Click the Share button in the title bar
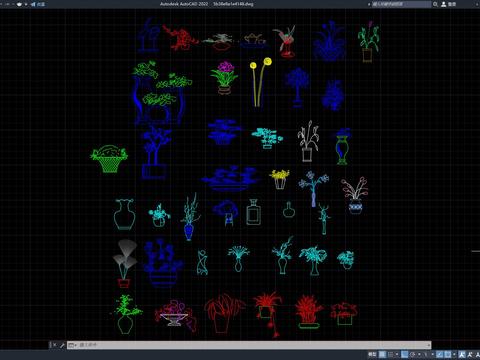This screenshot has width=480, height=360. coord(38,4)
